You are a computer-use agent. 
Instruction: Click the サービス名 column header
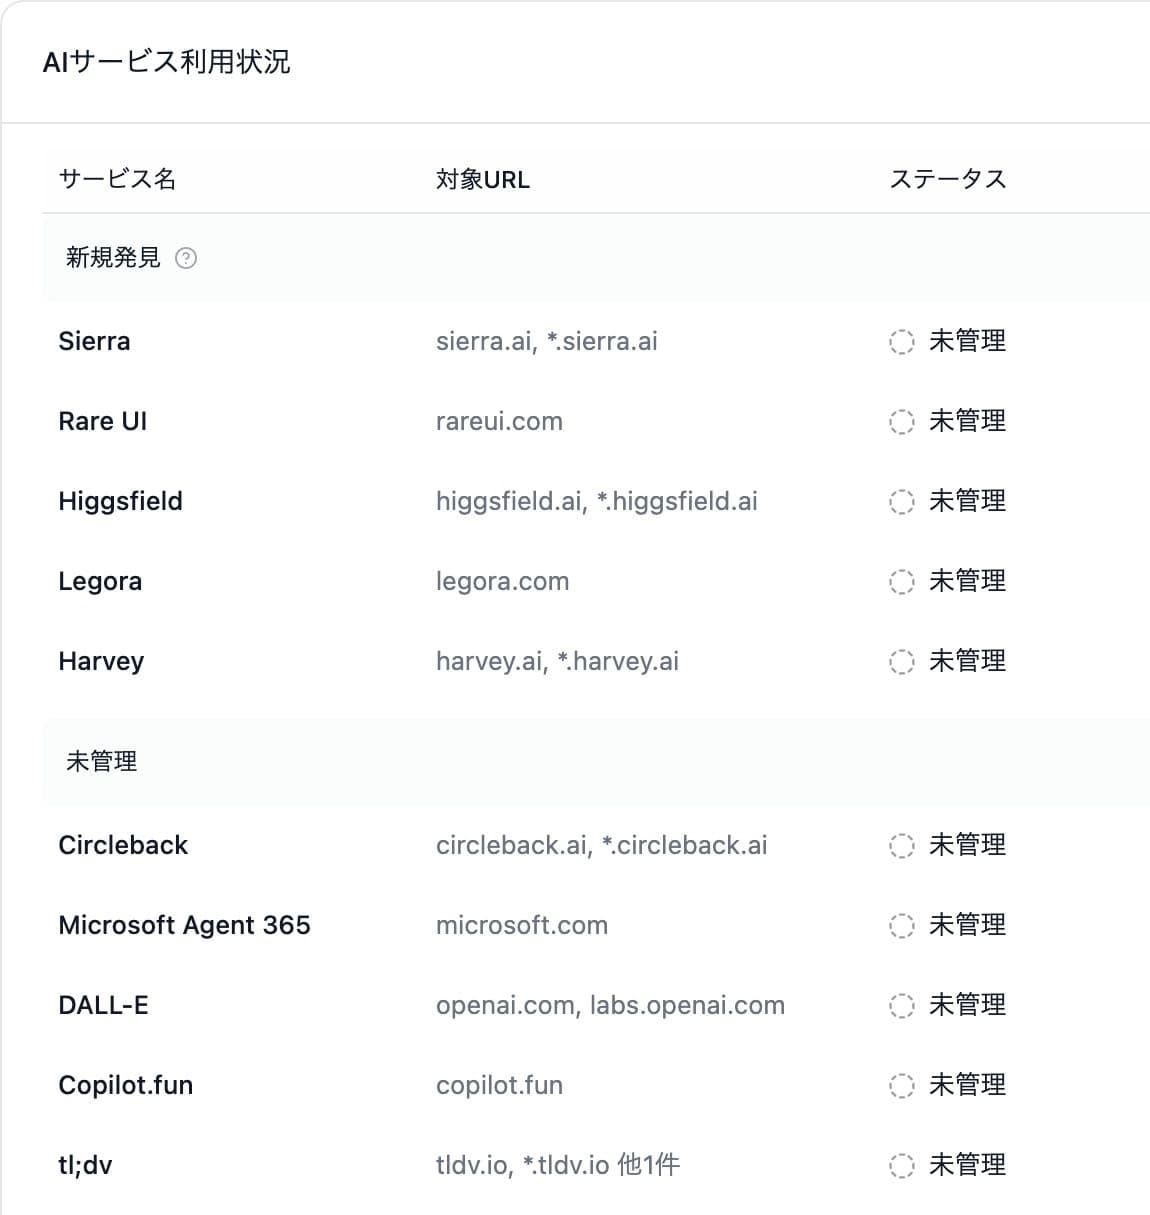pyautogui.click(x=117, y=179)
